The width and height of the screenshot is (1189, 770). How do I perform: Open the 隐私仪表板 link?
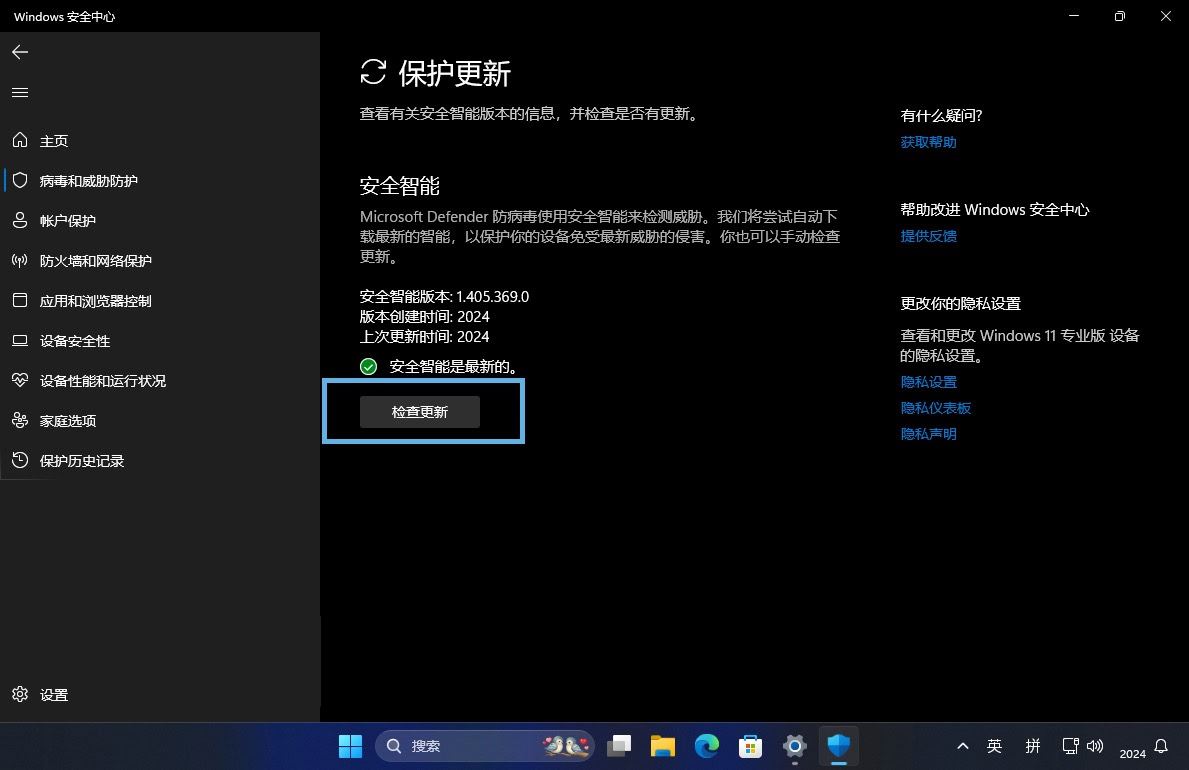tap(935, 408)
